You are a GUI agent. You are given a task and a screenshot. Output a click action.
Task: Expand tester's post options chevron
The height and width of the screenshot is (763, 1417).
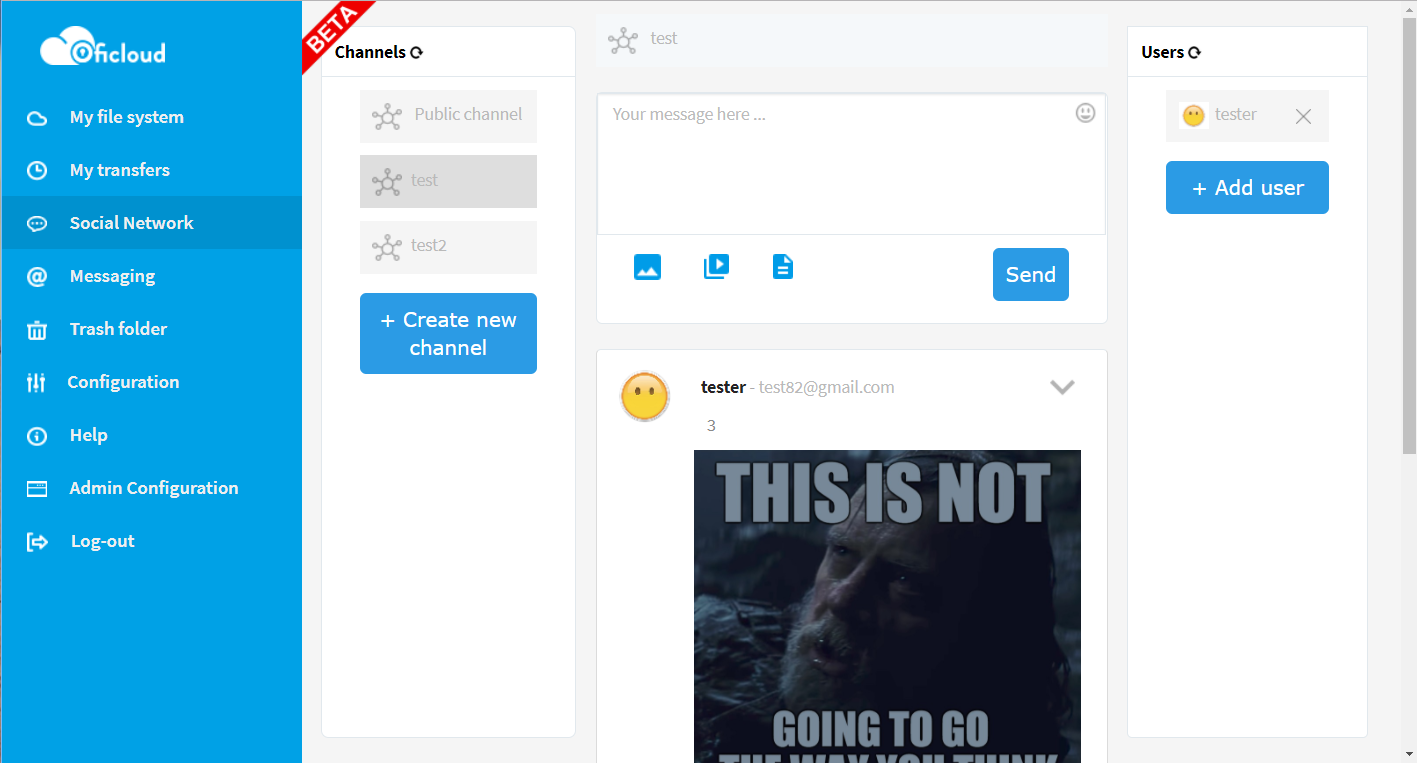[1062, 387]
